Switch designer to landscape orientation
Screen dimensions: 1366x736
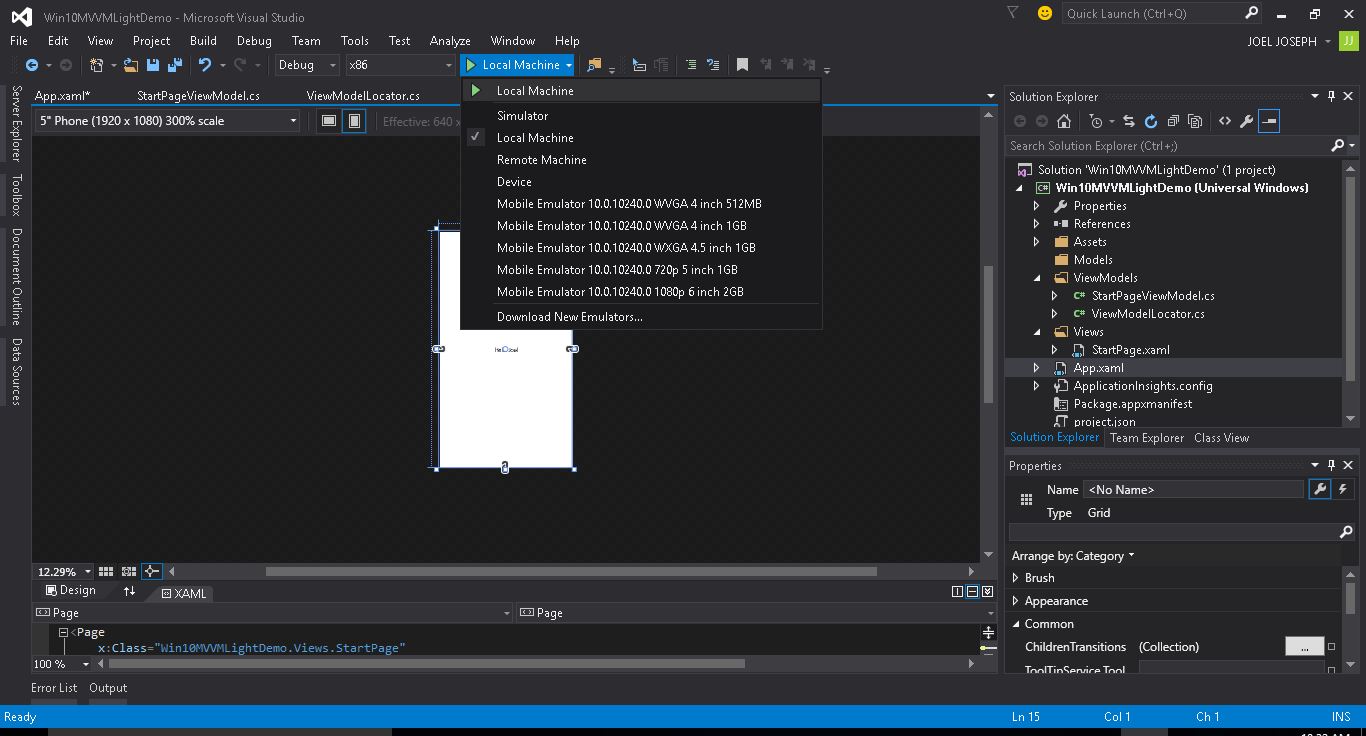(x=329, y=121)
